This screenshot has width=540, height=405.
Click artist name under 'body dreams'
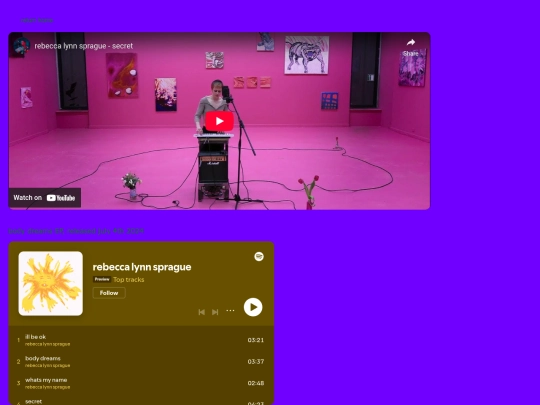[x=48, y=365]
